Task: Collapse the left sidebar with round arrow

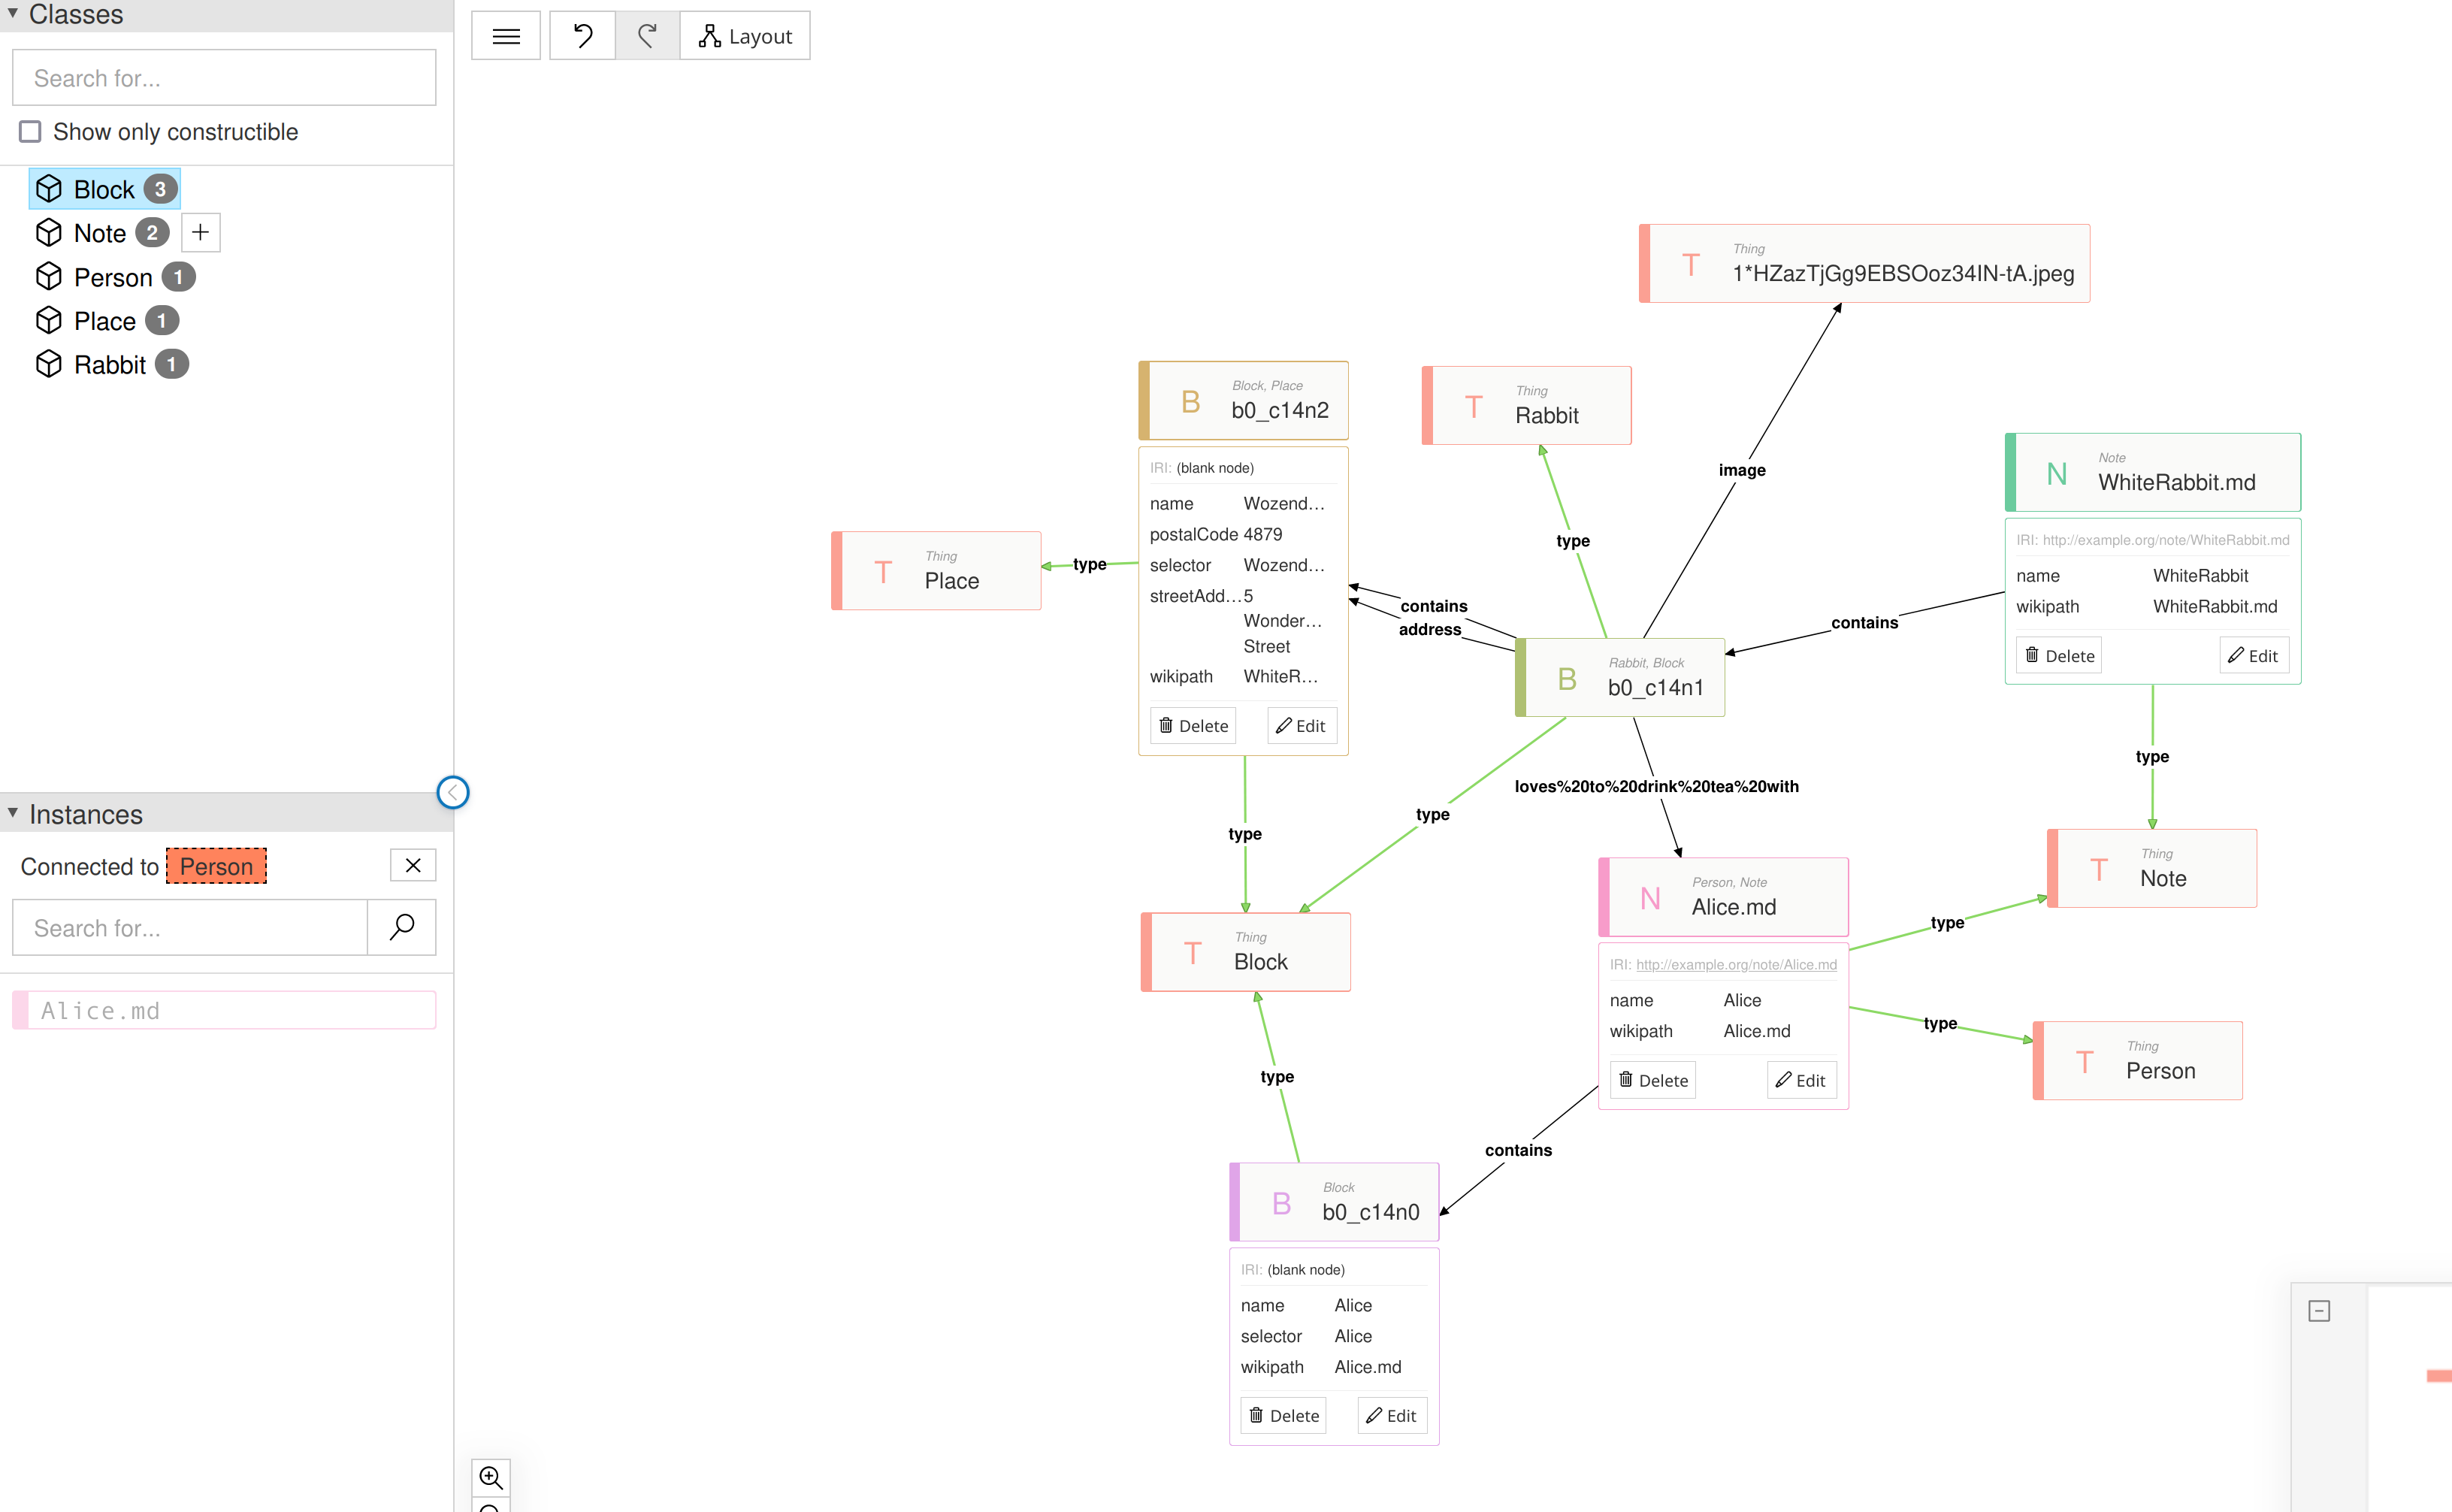Action: pyautogui.click(x=453, y=793)
